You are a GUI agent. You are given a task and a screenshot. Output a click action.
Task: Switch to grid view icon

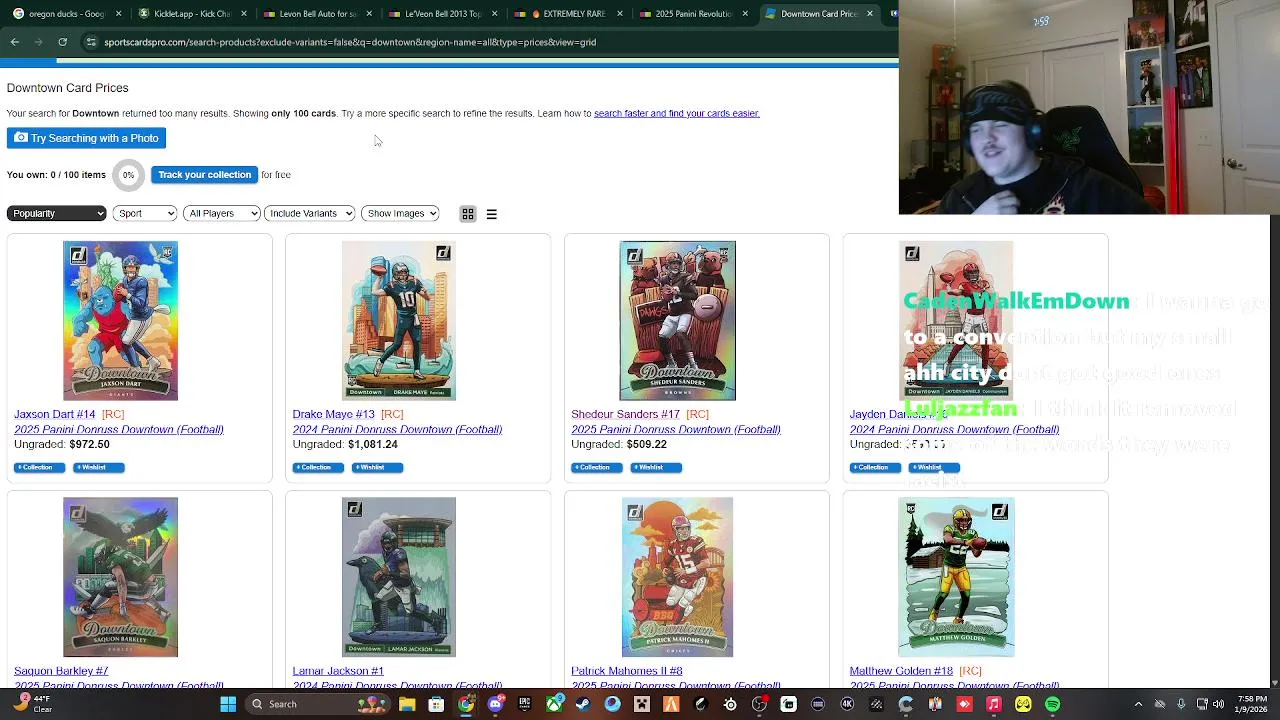tap(468, 214)
